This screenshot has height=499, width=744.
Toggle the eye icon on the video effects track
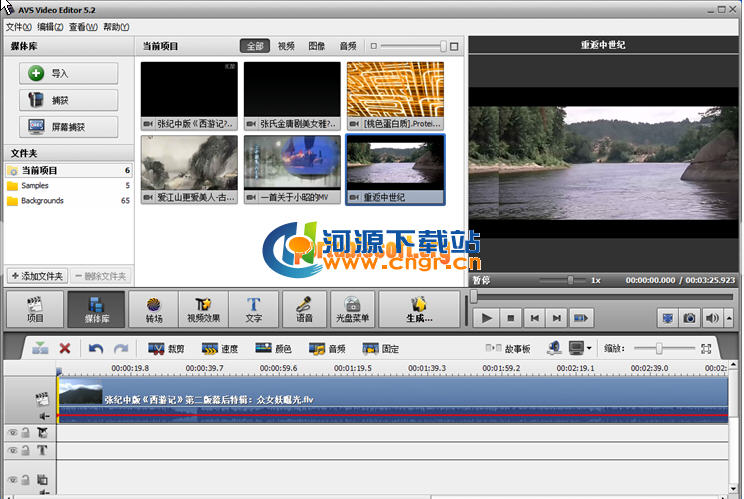[x=12, y=432]
